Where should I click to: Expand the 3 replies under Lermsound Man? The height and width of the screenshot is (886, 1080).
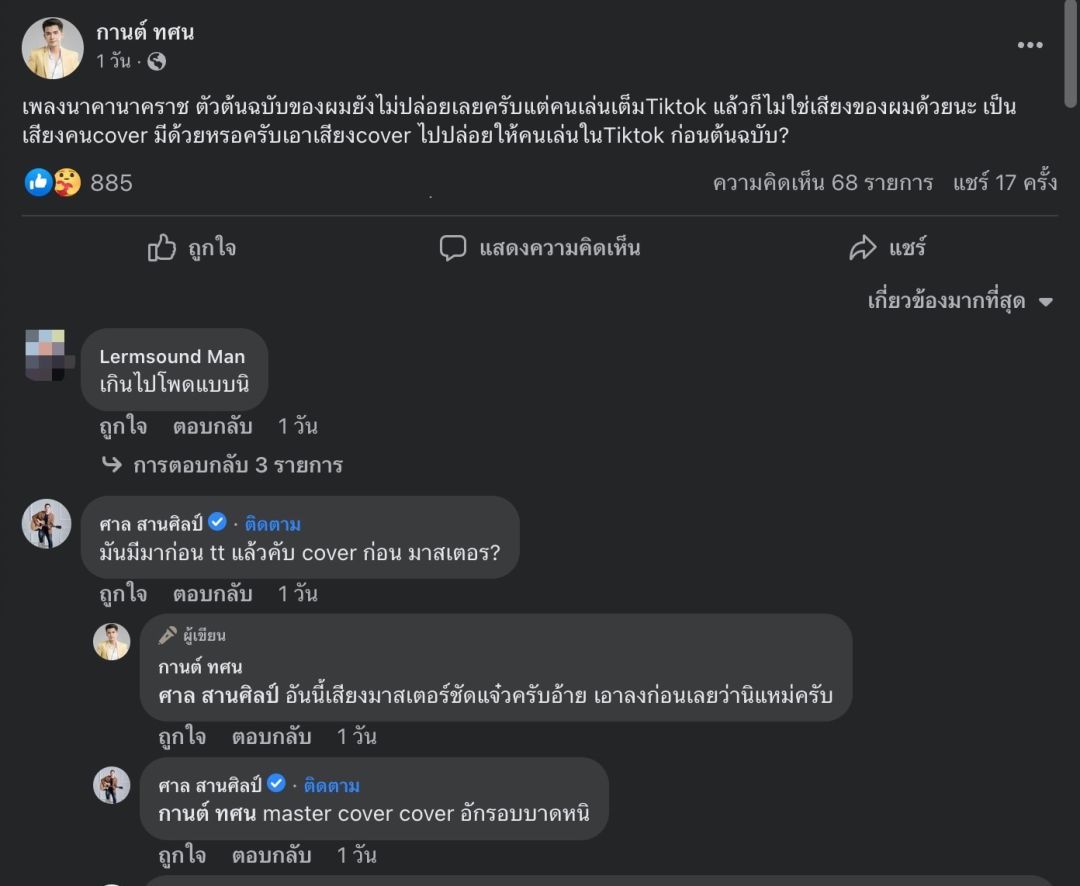pyautogui.click(x=237, y=465)
